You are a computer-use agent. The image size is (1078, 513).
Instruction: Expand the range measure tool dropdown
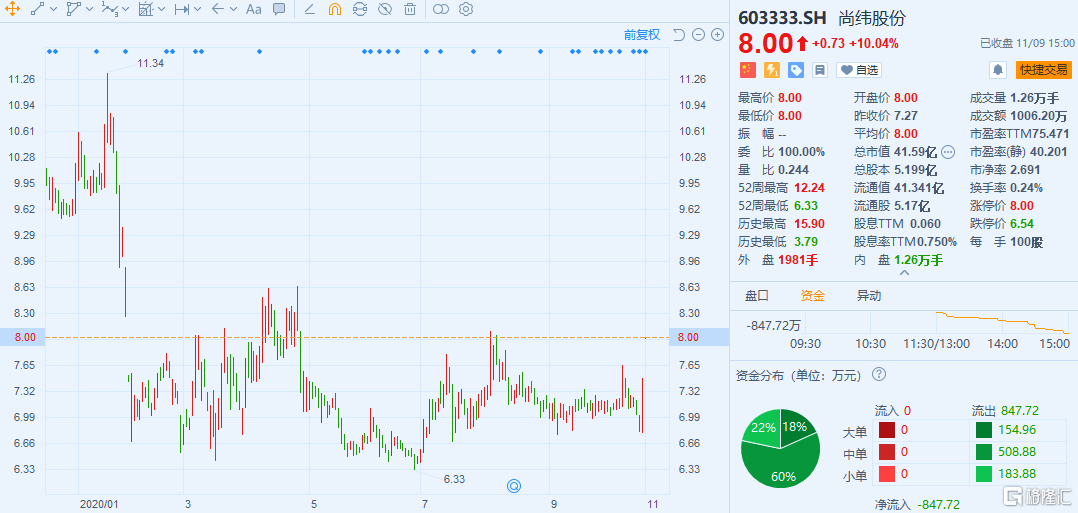(x=198, y=10)
